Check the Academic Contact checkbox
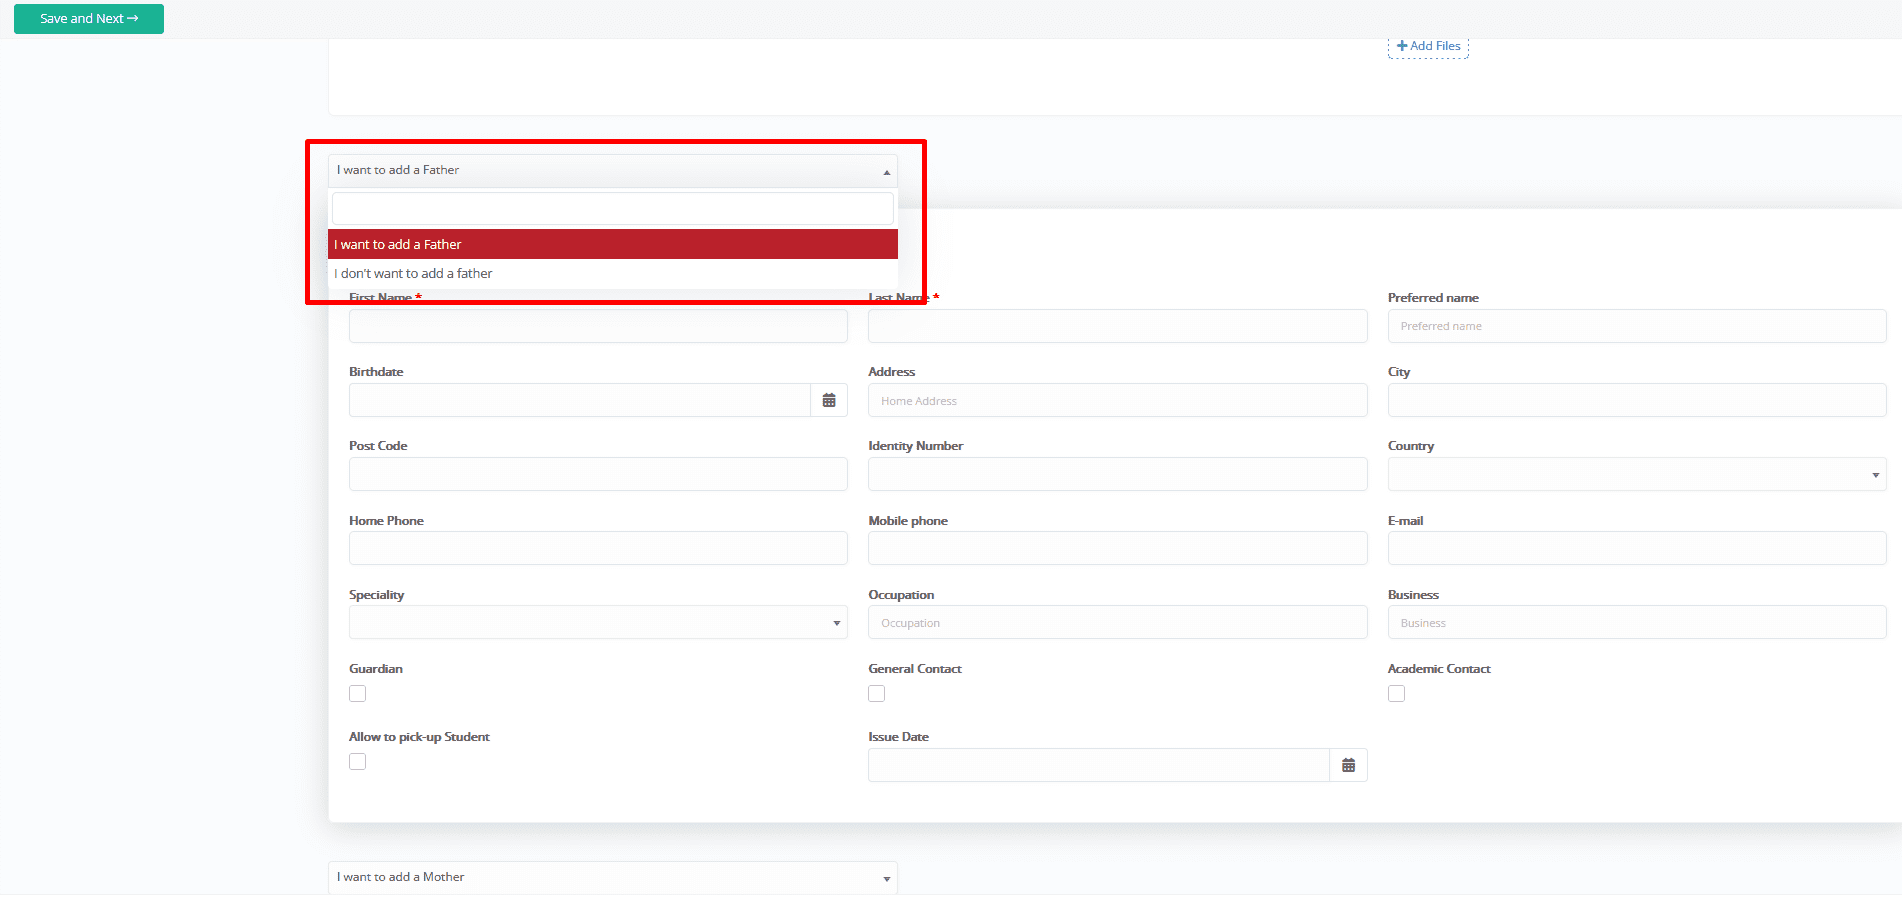 point(1397,694)
